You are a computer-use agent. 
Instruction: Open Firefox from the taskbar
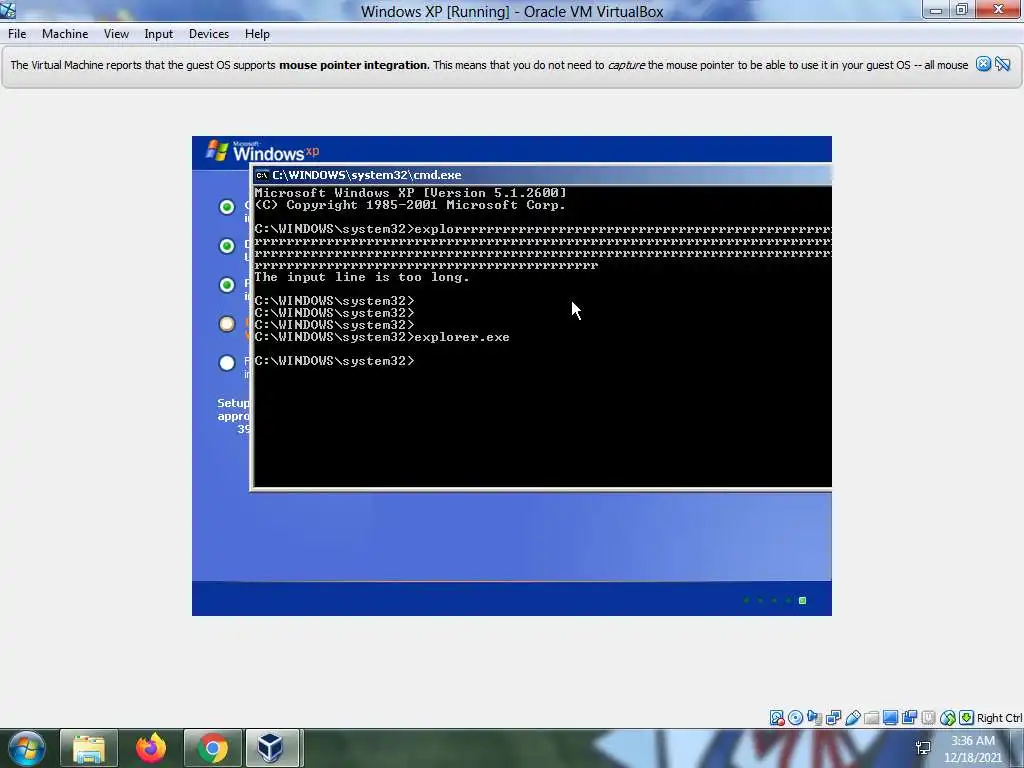(151, 748)
